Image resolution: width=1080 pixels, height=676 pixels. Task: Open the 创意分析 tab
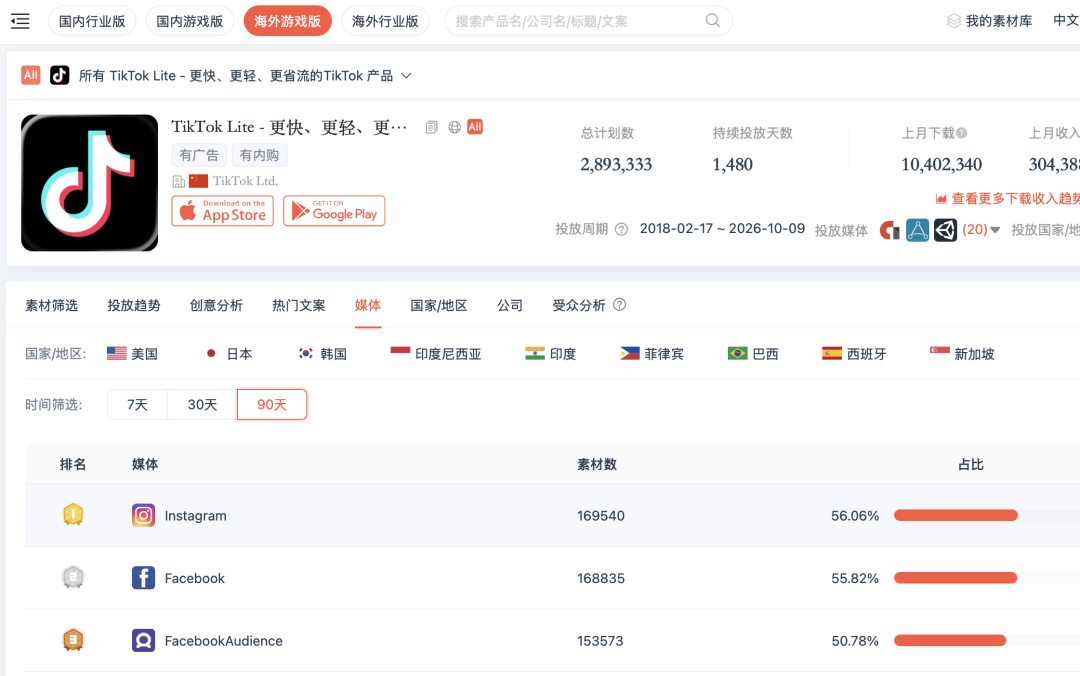216,305
